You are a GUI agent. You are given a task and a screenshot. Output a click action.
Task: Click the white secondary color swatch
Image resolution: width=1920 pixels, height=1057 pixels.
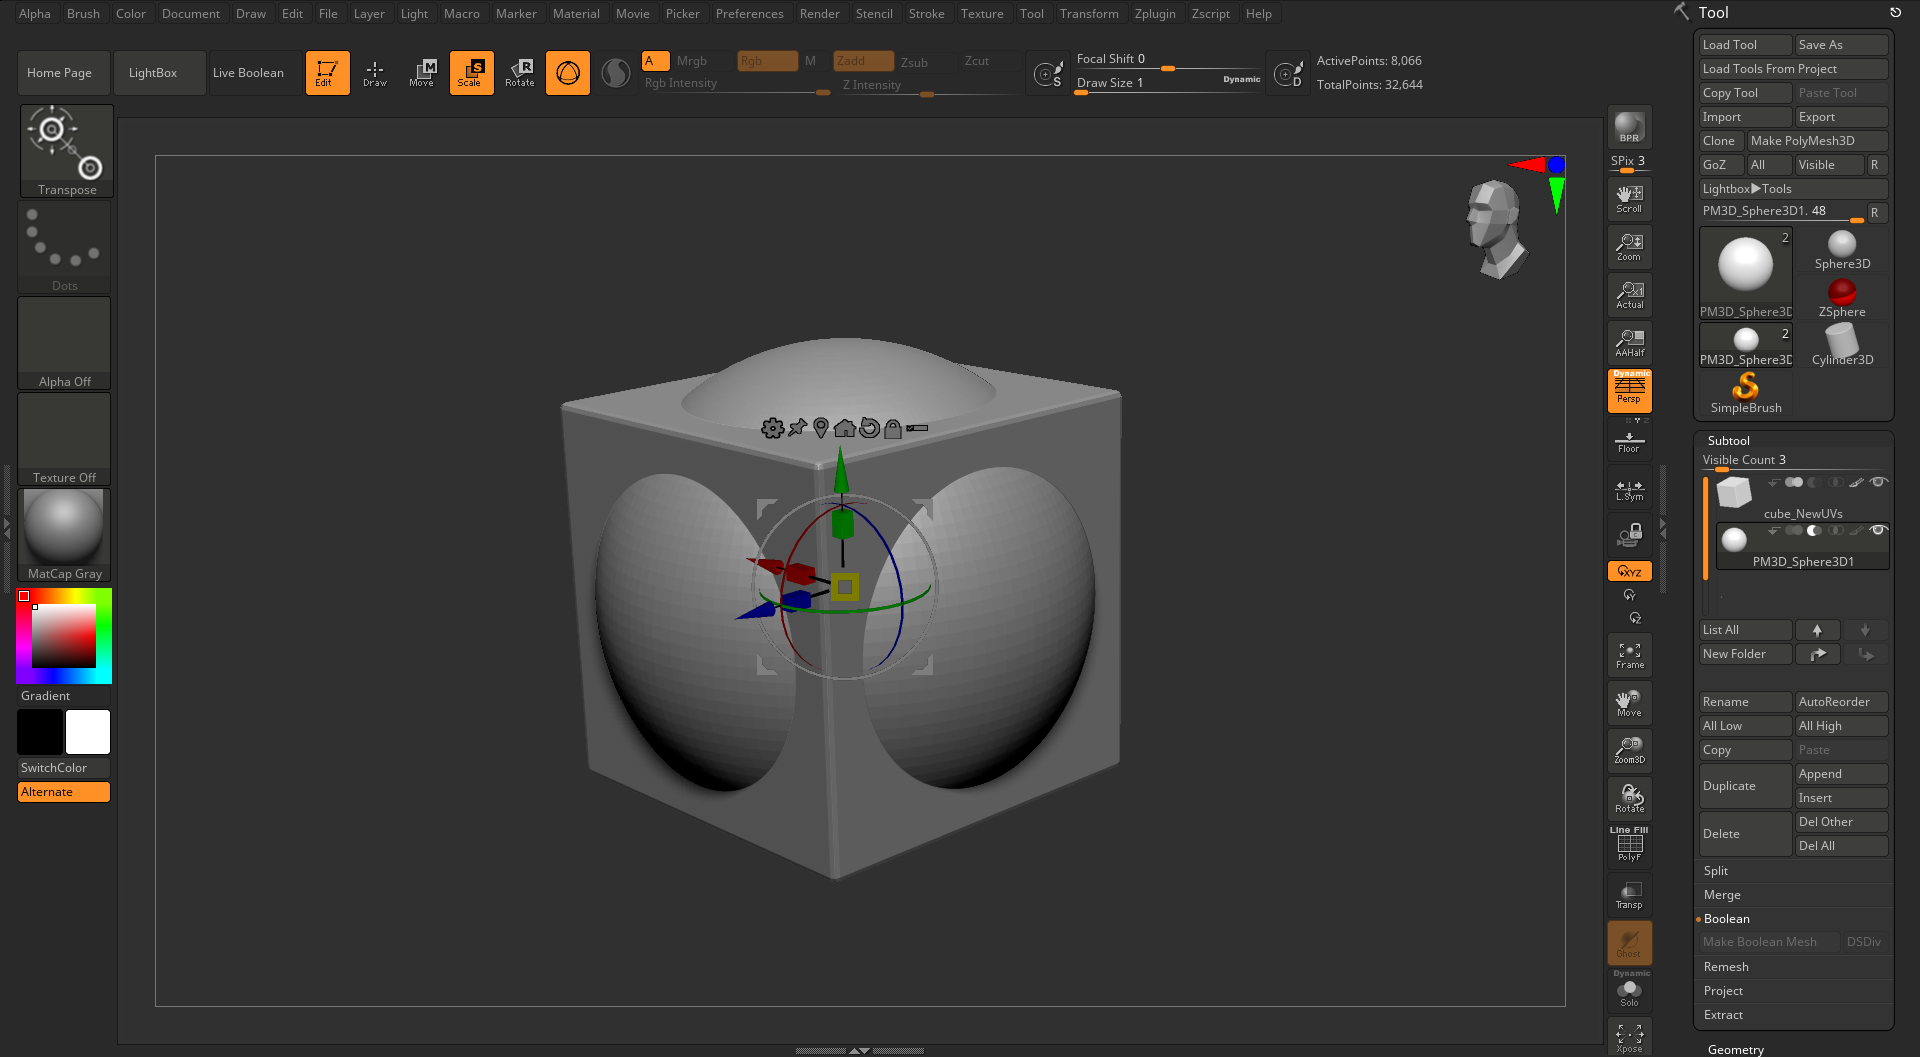88,732
